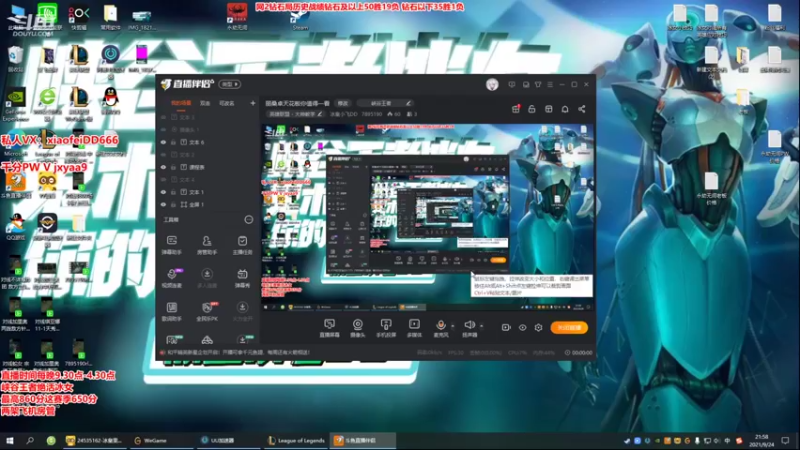The image size is (800, 450).
Task: Edit the 英雄联盟 category selector
Action: point(295,114)
